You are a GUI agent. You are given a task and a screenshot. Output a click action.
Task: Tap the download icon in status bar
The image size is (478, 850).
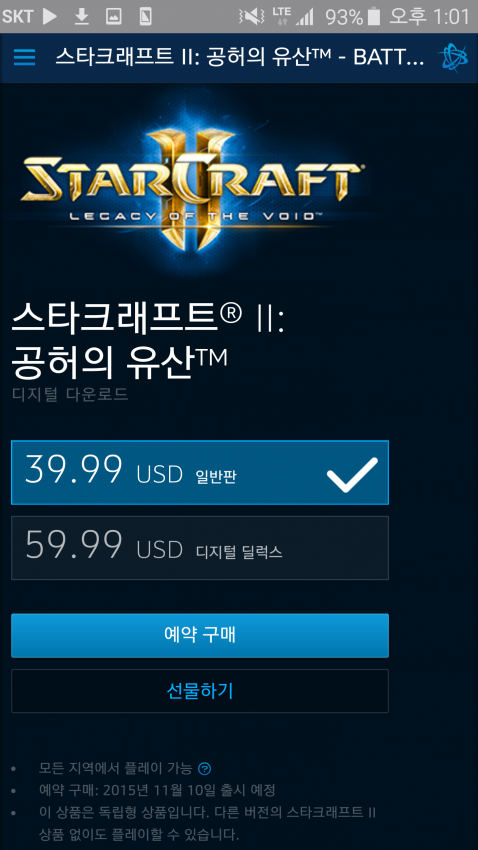(x=81, y=17)
